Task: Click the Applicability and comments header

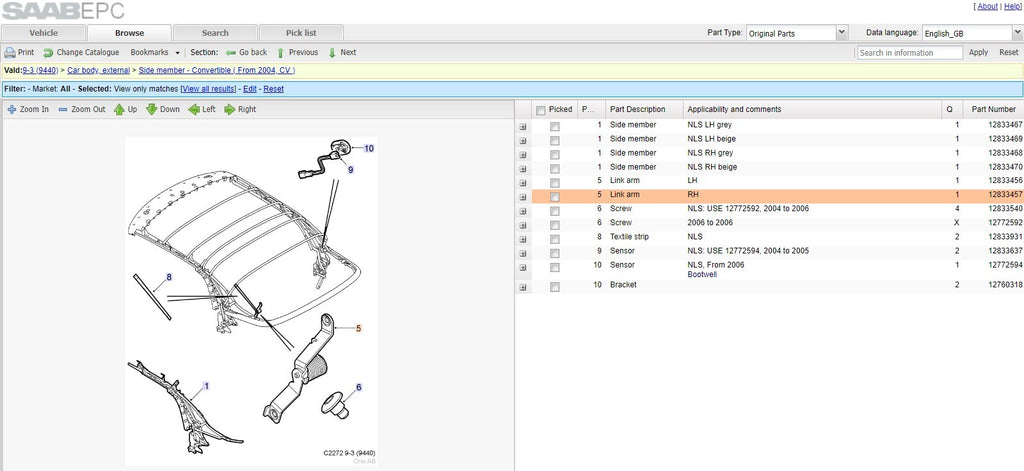Action: 812,109
